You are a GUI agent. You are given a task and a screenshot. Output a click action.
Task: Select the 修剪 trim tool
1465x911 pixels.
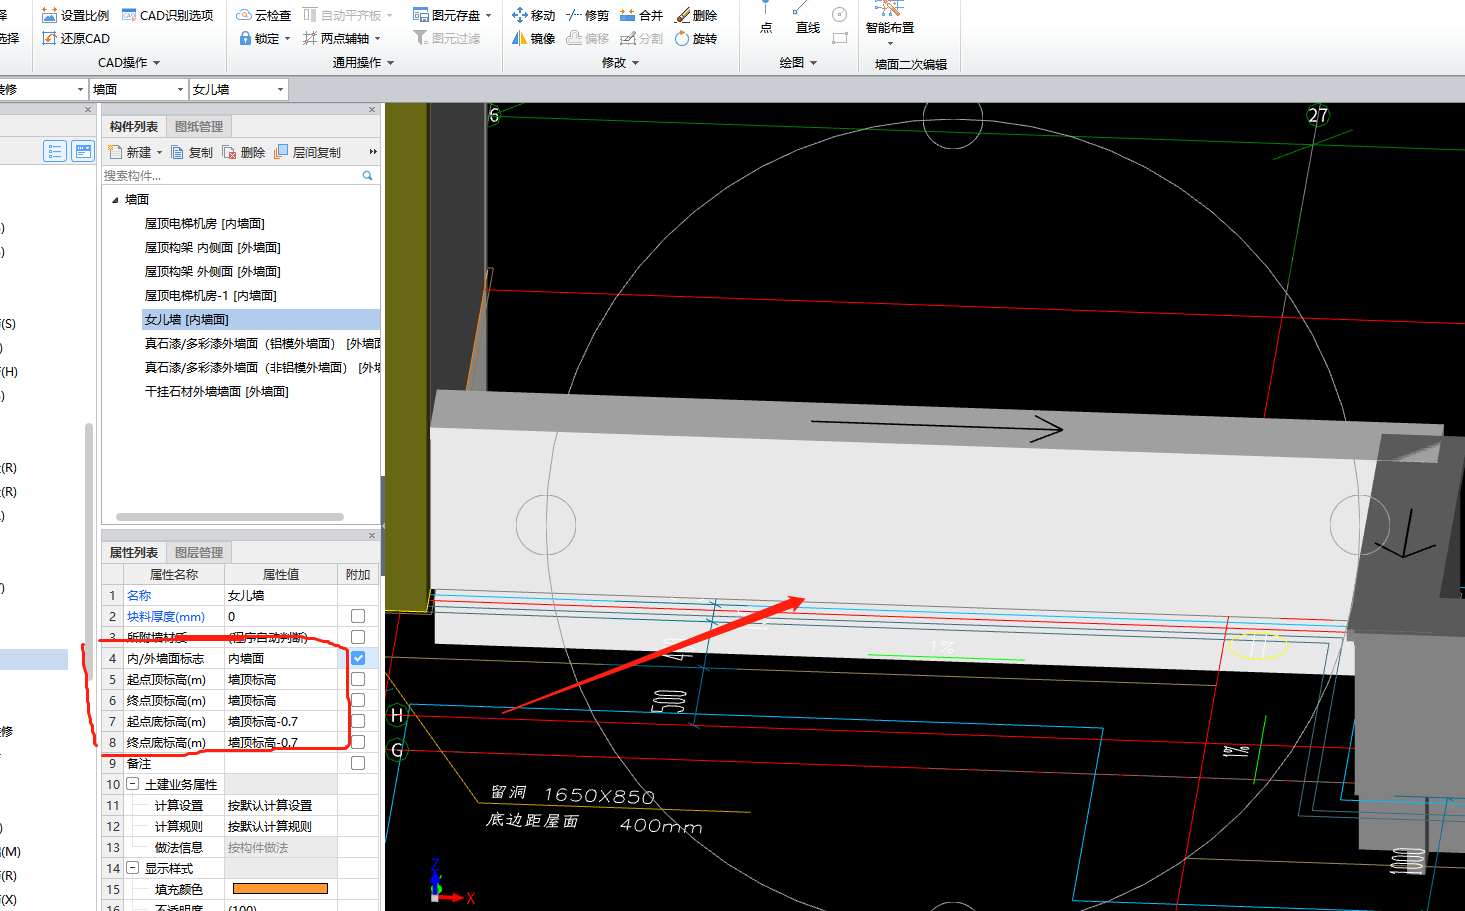tap(587, 15)
